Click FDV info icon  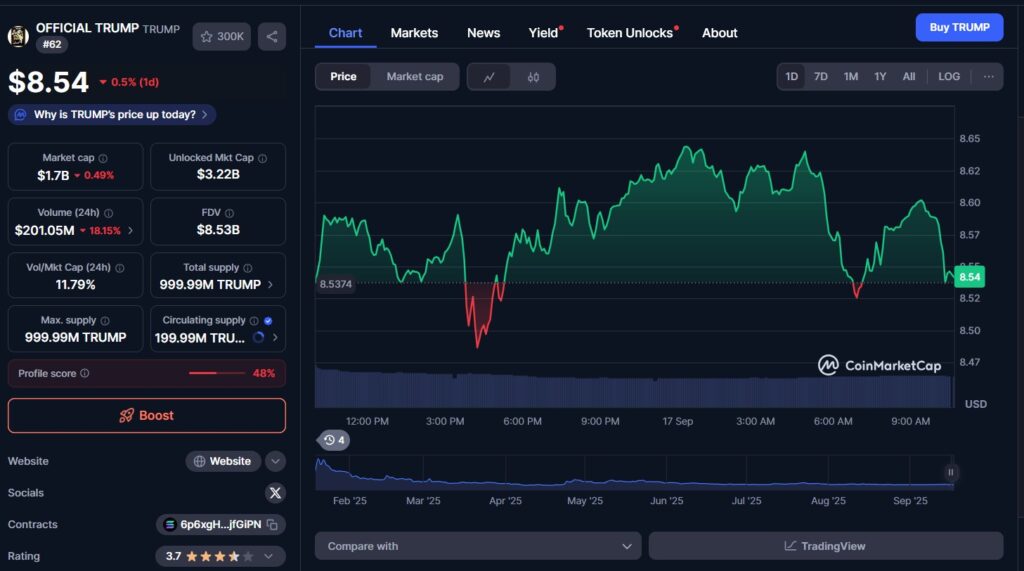click(x=229, y=213)
